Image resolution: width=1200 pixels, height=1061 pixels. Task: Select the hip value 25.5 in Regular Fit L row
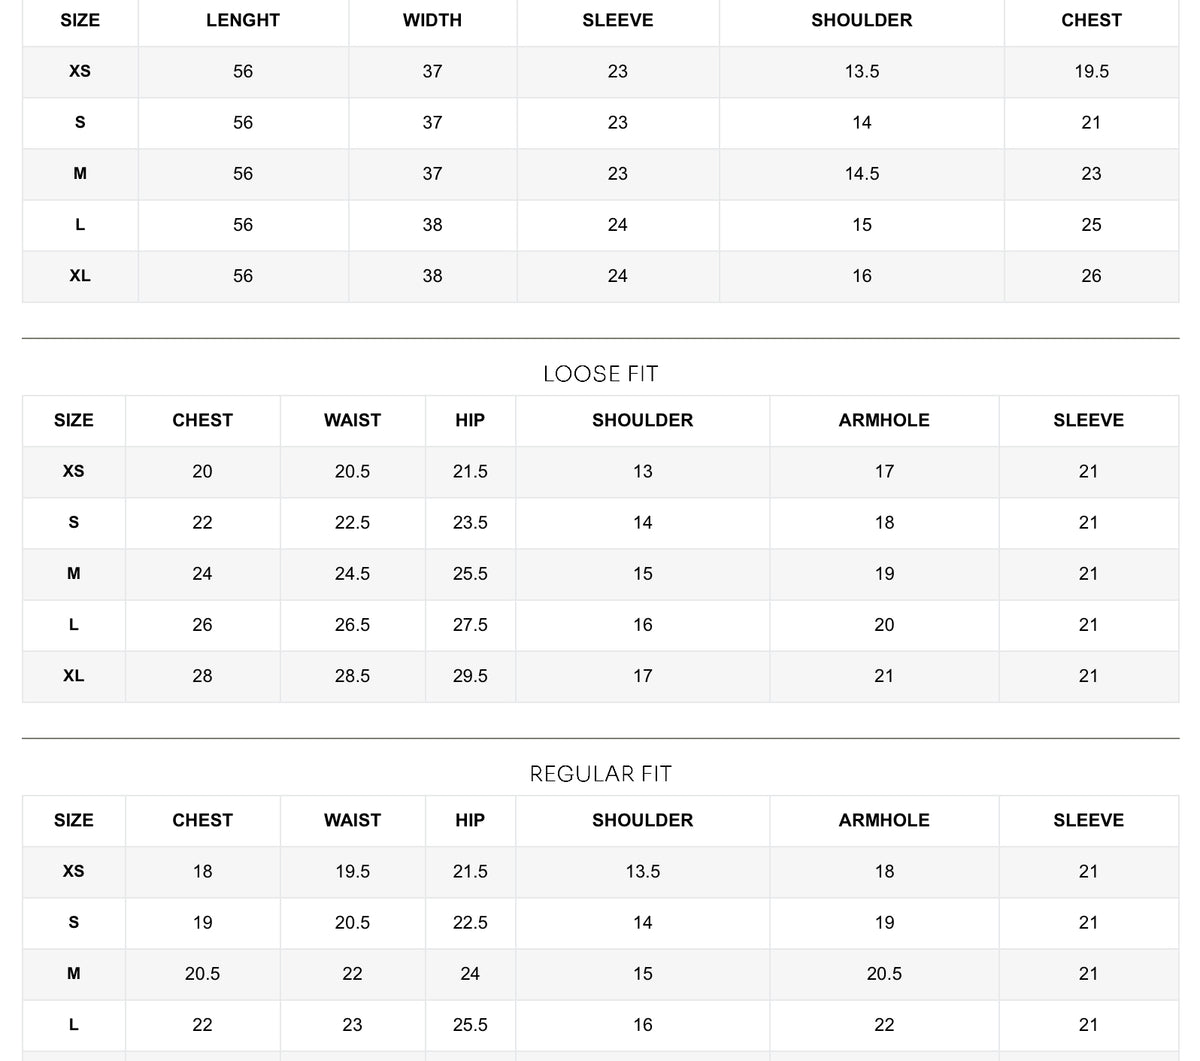point(470,1025)
